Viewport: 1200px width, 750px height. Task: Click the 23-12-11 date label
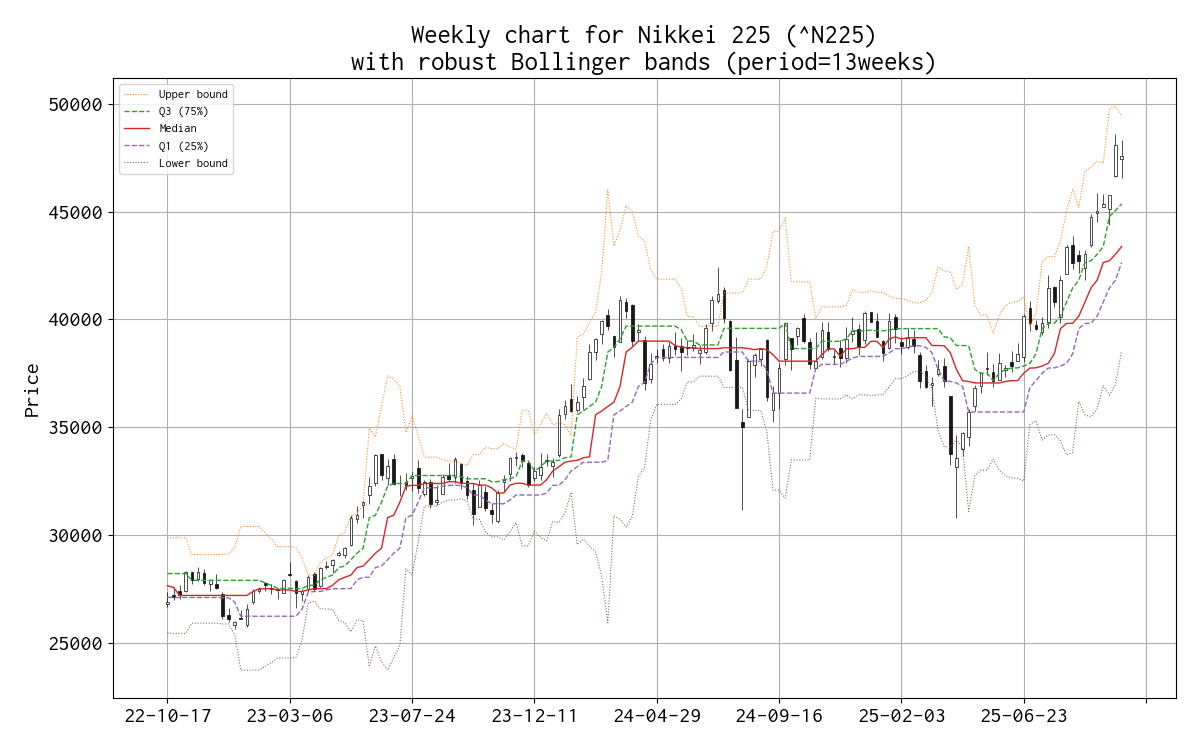point(534,717)
